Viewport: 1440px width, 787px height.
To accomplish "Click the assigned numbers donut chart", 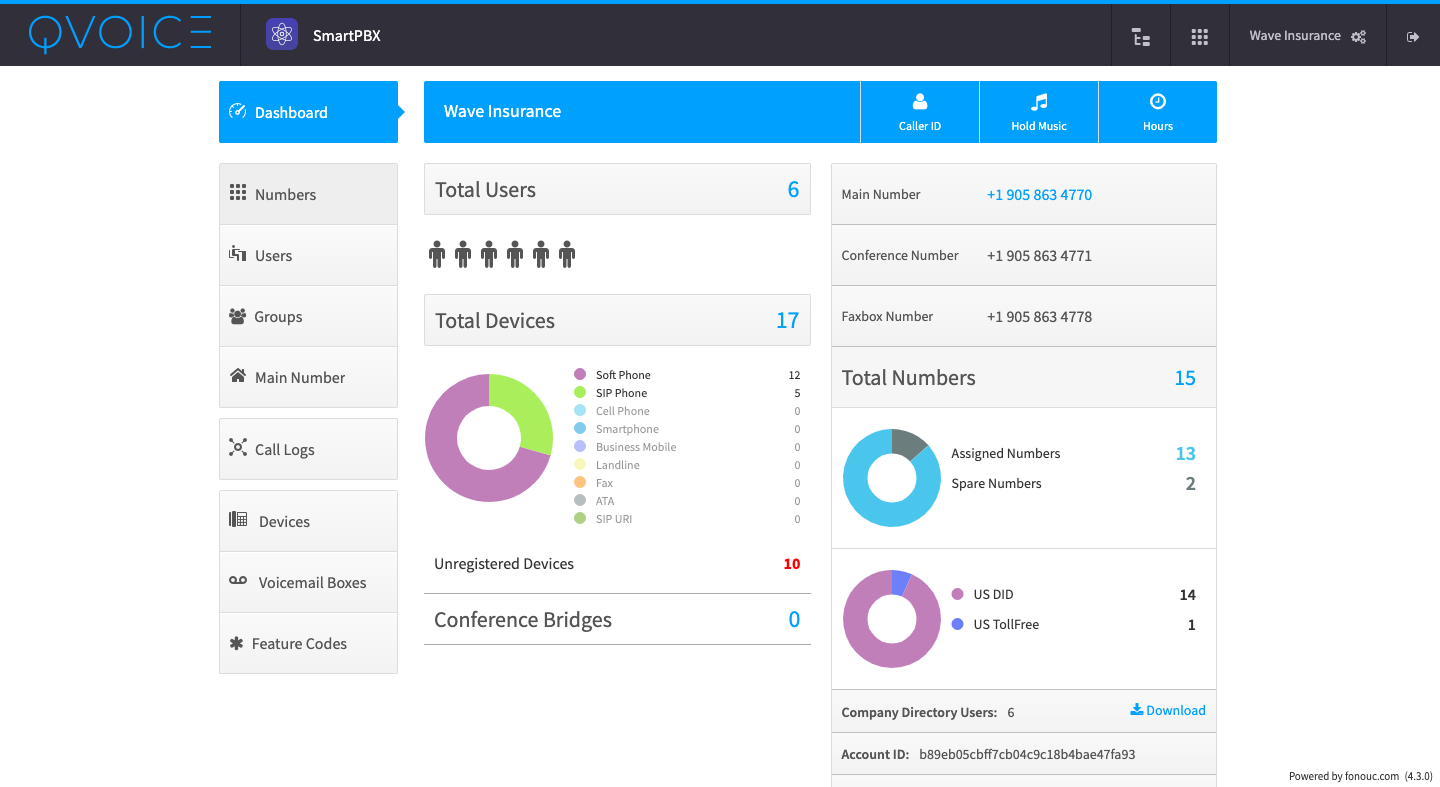I will pyautogui.click(x=892, y=478).
